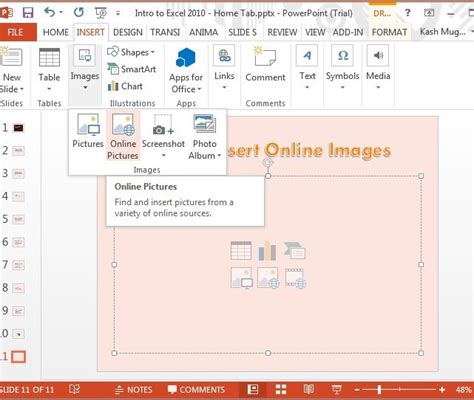The height and width of the screenshot is (400, 474).
Task: Click the Pictures placeholder icon on slide
Action: coord(241,278)
